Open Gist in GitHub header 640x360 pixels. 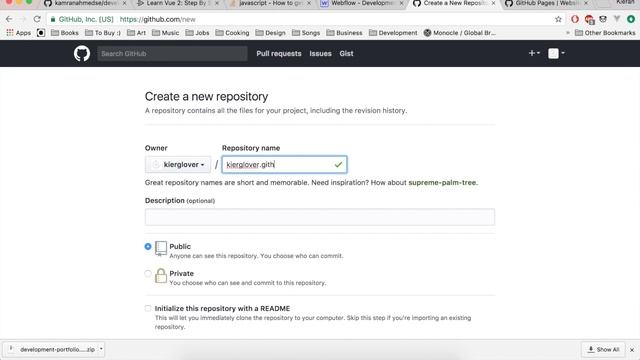click(x=346, y=53)
